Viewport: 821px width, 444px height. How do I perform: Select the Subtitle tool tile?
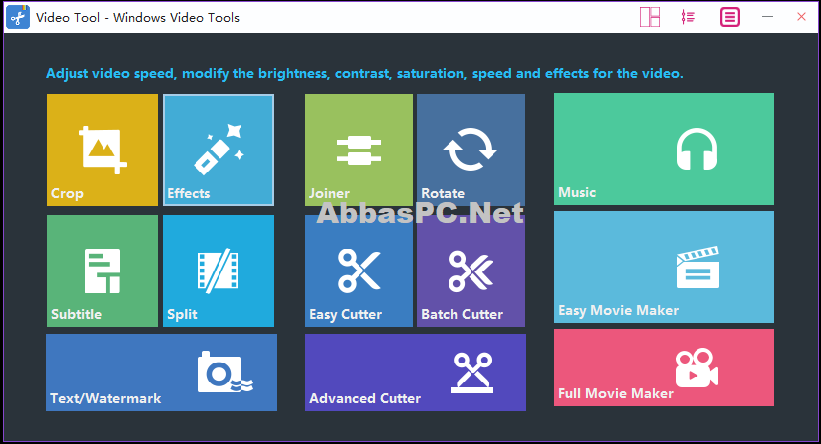click(102, 271)
